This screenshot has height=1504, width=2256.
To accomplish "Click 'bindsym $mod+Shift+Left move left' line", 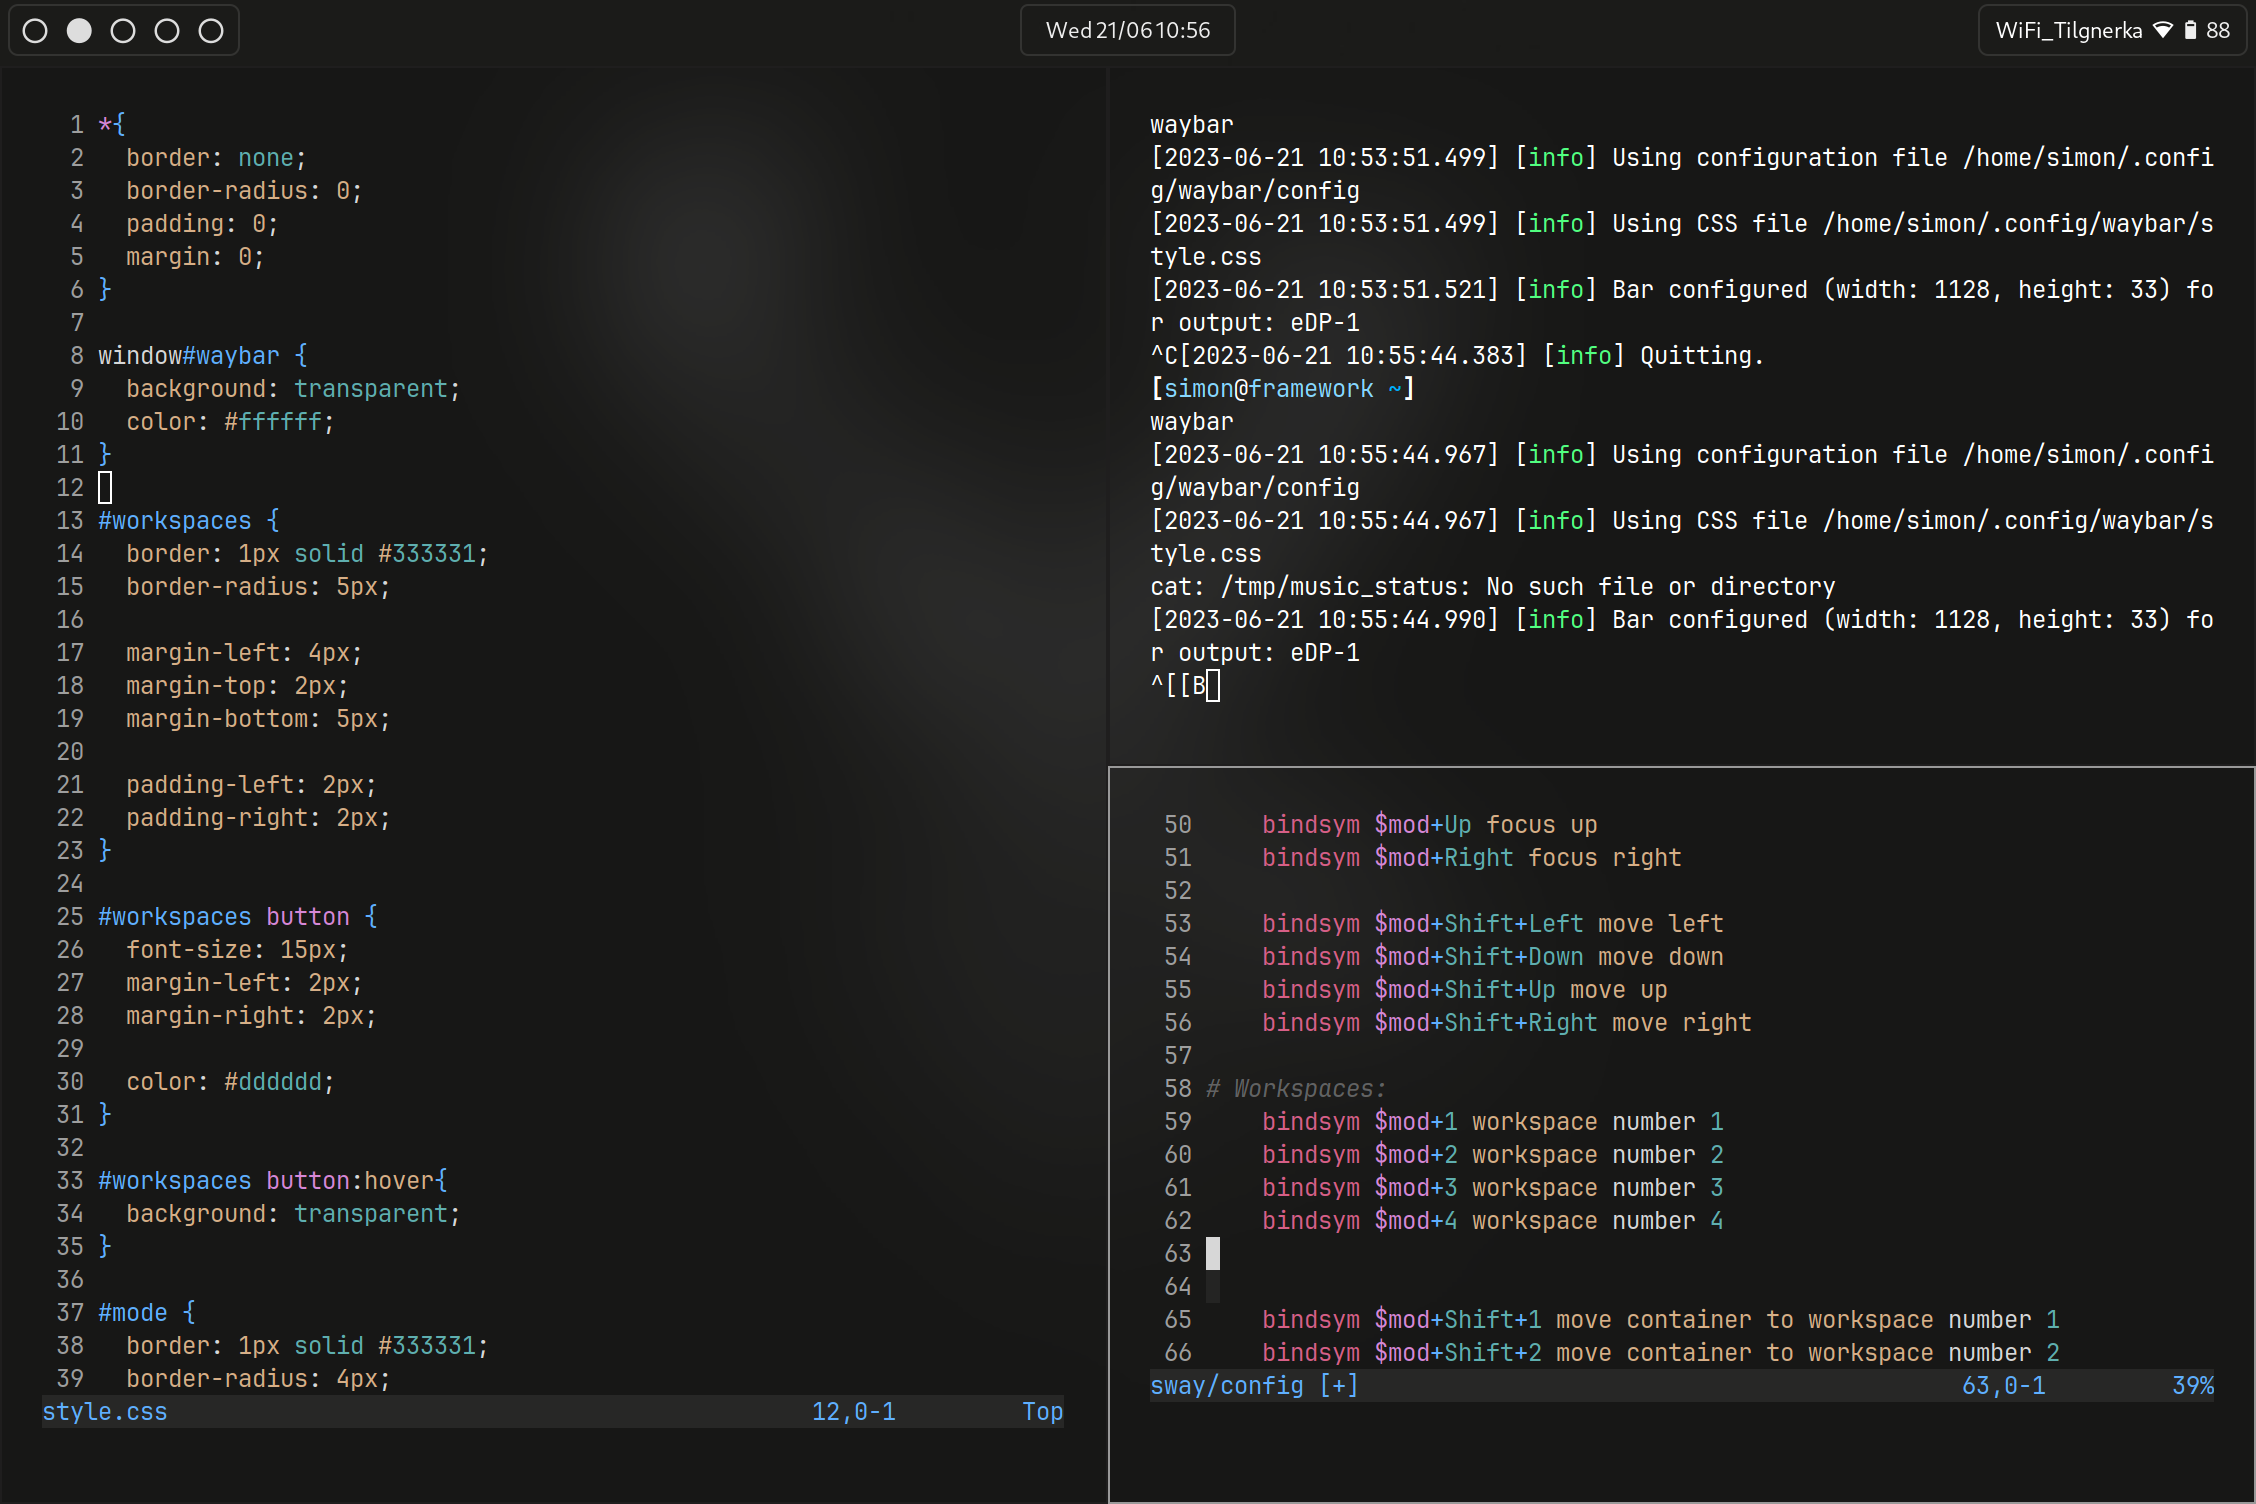I will 1493,924.
